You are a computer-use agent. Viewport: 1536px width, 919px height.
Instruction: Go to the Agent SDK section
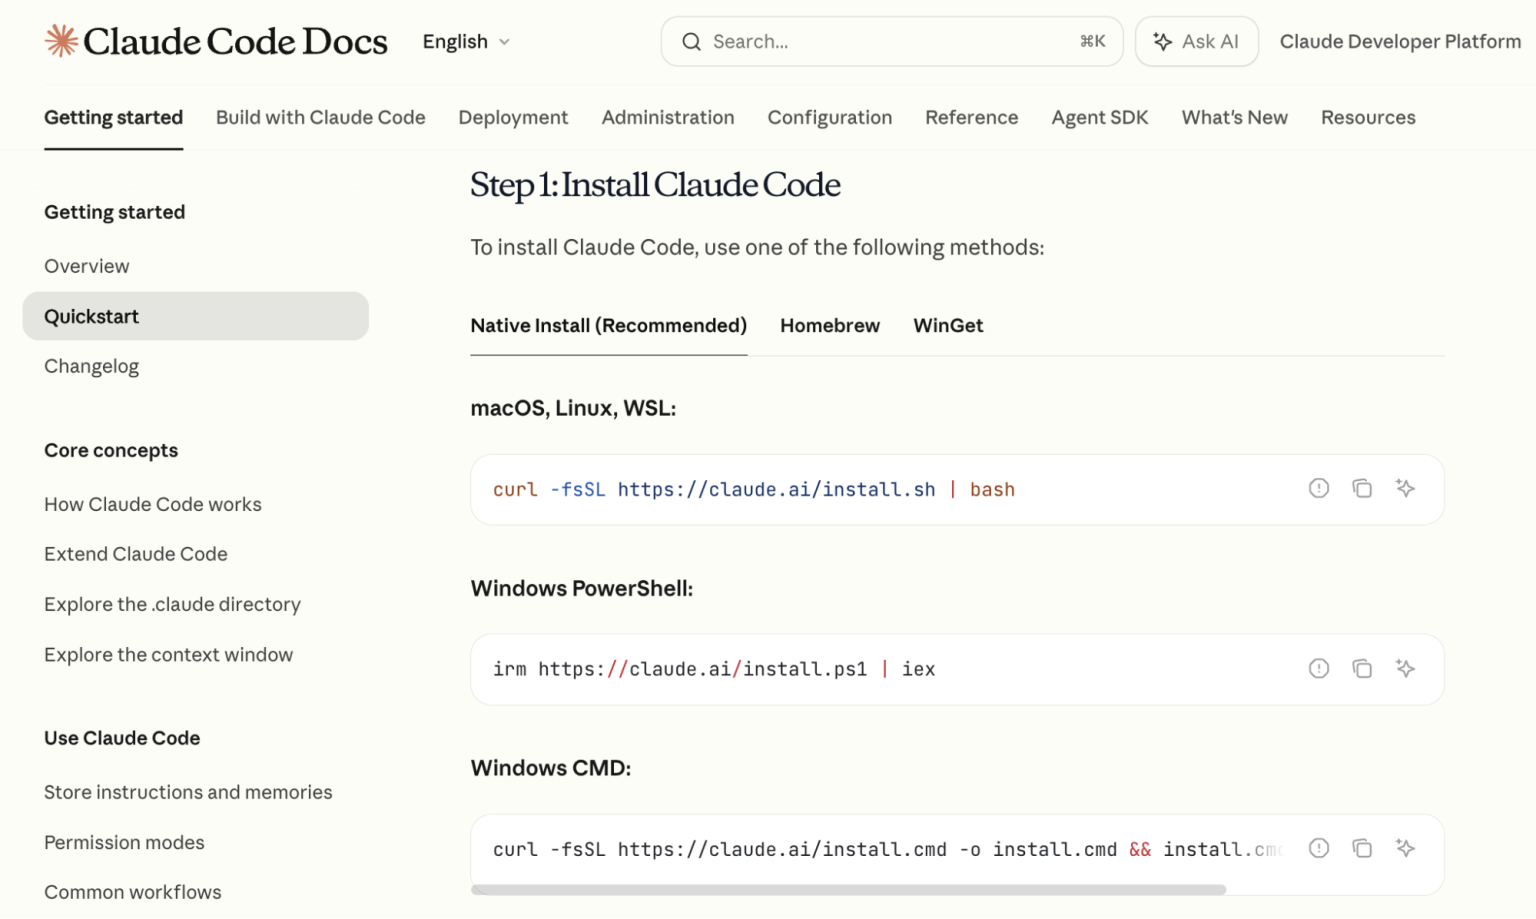(1100, 118)
